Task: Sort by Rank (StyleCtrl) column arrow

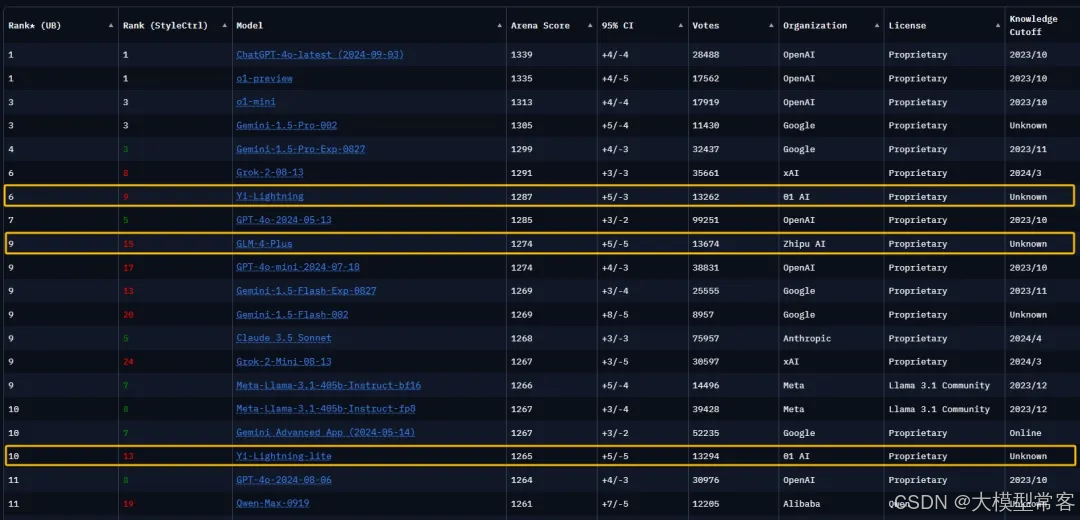Action: 225,25
